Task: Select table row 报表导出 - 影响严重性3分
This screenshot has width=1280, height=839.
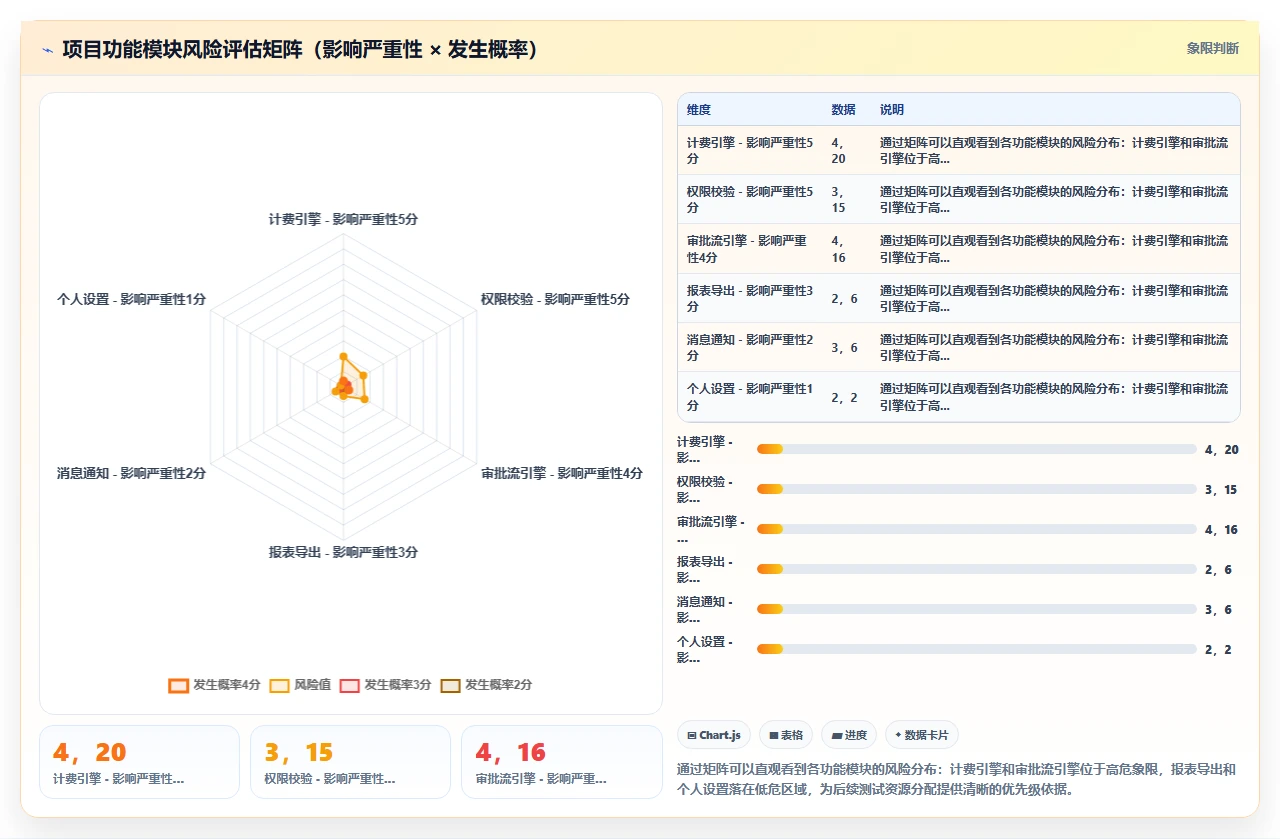Action: [x=958, y=298]
